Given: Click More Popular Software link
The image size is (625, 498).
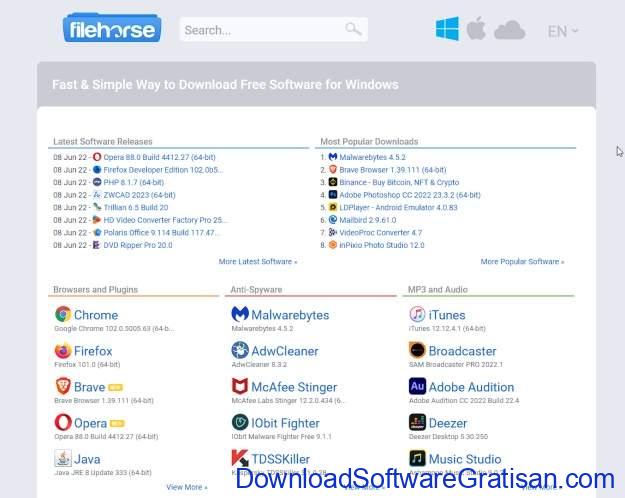Looking at the screenshot, I should [522, 262].
